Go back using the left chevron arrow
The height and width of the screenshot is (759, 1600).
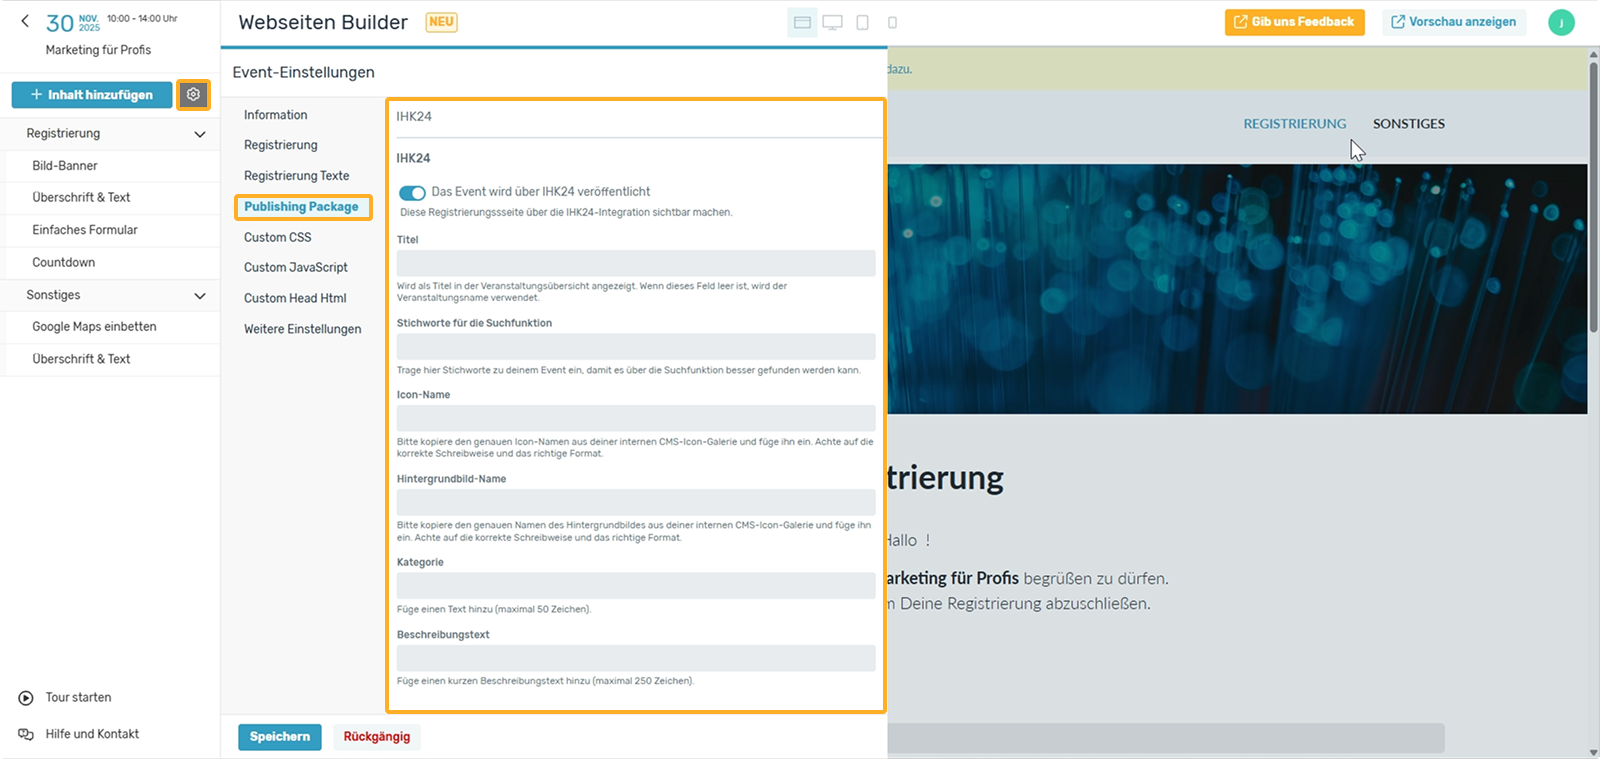(25, 21)
